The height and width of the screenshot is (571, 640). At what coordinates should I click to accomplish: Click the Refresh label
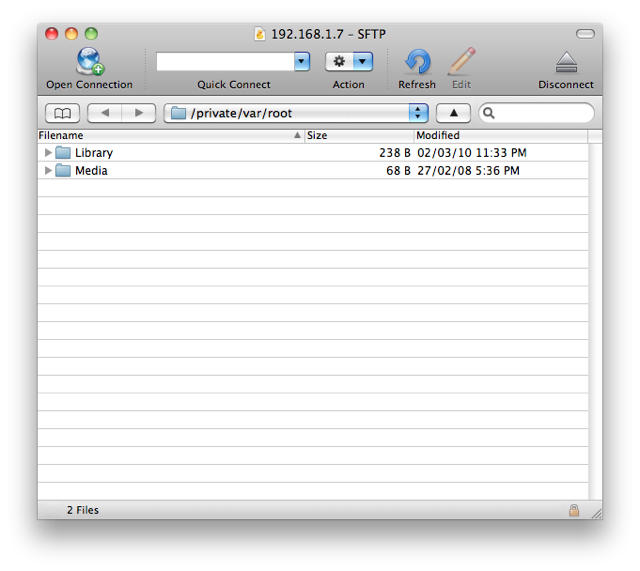(417, 84)
